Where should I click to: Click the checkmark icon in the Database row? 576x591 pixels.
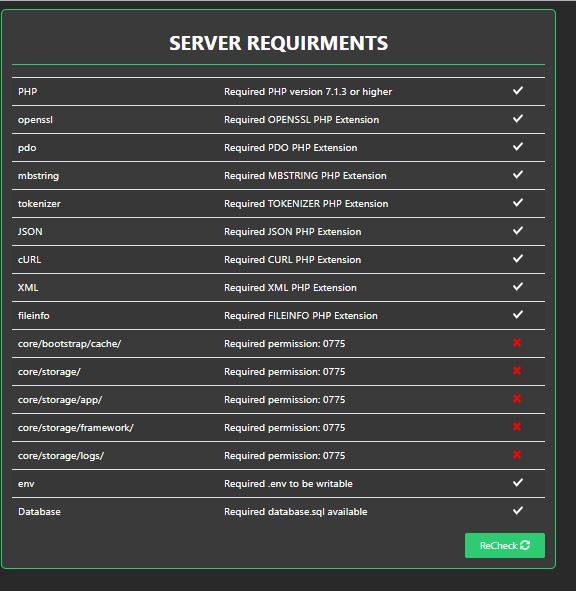point(518,511)
